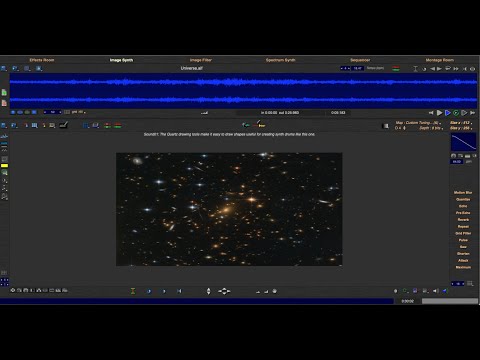Click the waveform icon atop left tool column
The height and width of the screenshot is (360, 480).
[4, 136]
